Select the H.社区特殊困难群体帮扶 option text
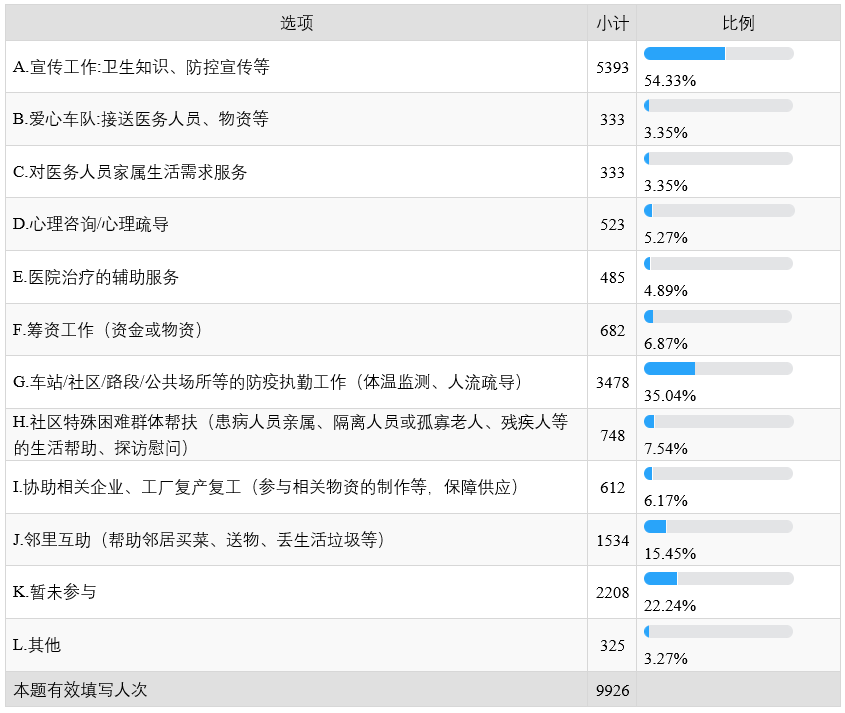This screenshot has height=713, width=845. (290, 434)
